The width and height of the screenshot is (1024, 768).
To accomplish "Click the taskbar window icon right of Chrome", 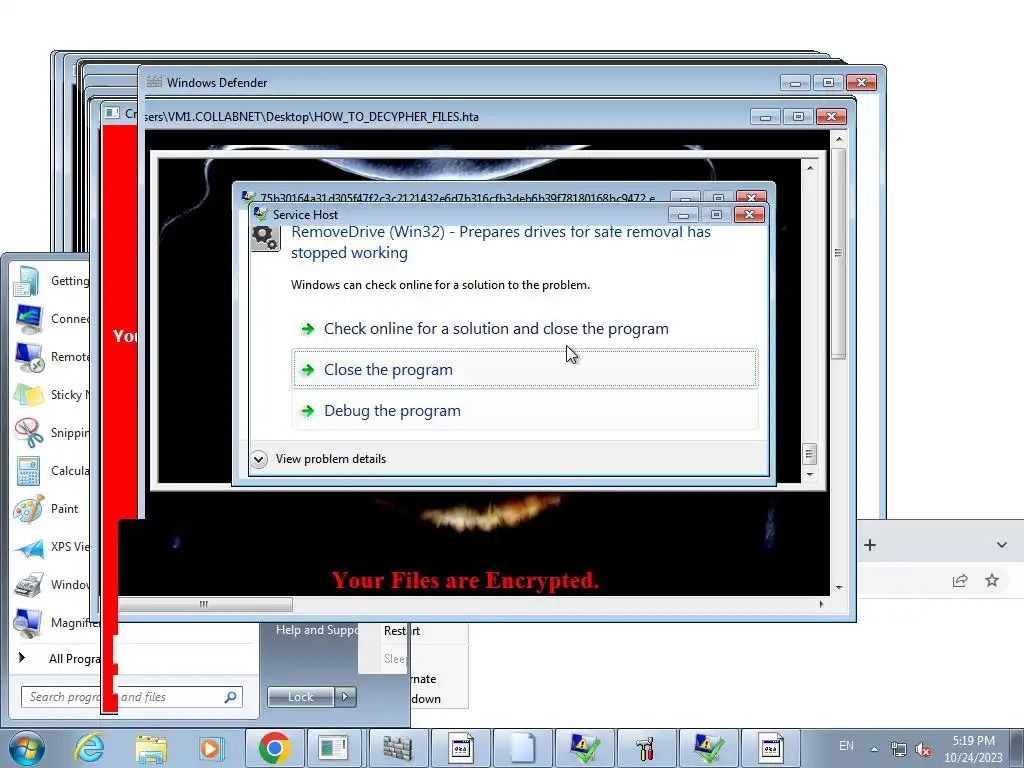I will (x=334, y=748).
